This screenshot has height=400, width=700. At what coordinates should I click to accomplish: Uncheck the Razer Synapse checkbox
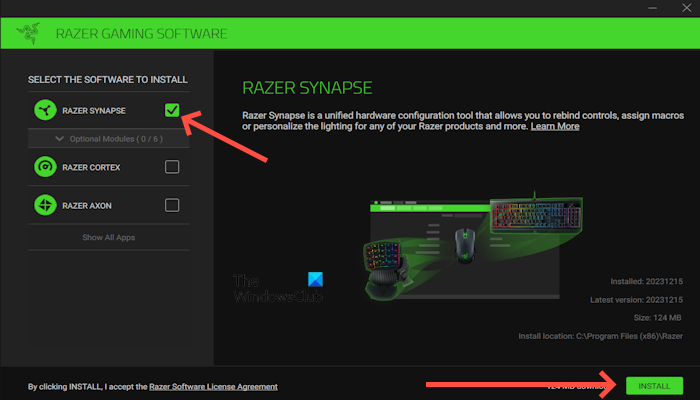[172, 110]
